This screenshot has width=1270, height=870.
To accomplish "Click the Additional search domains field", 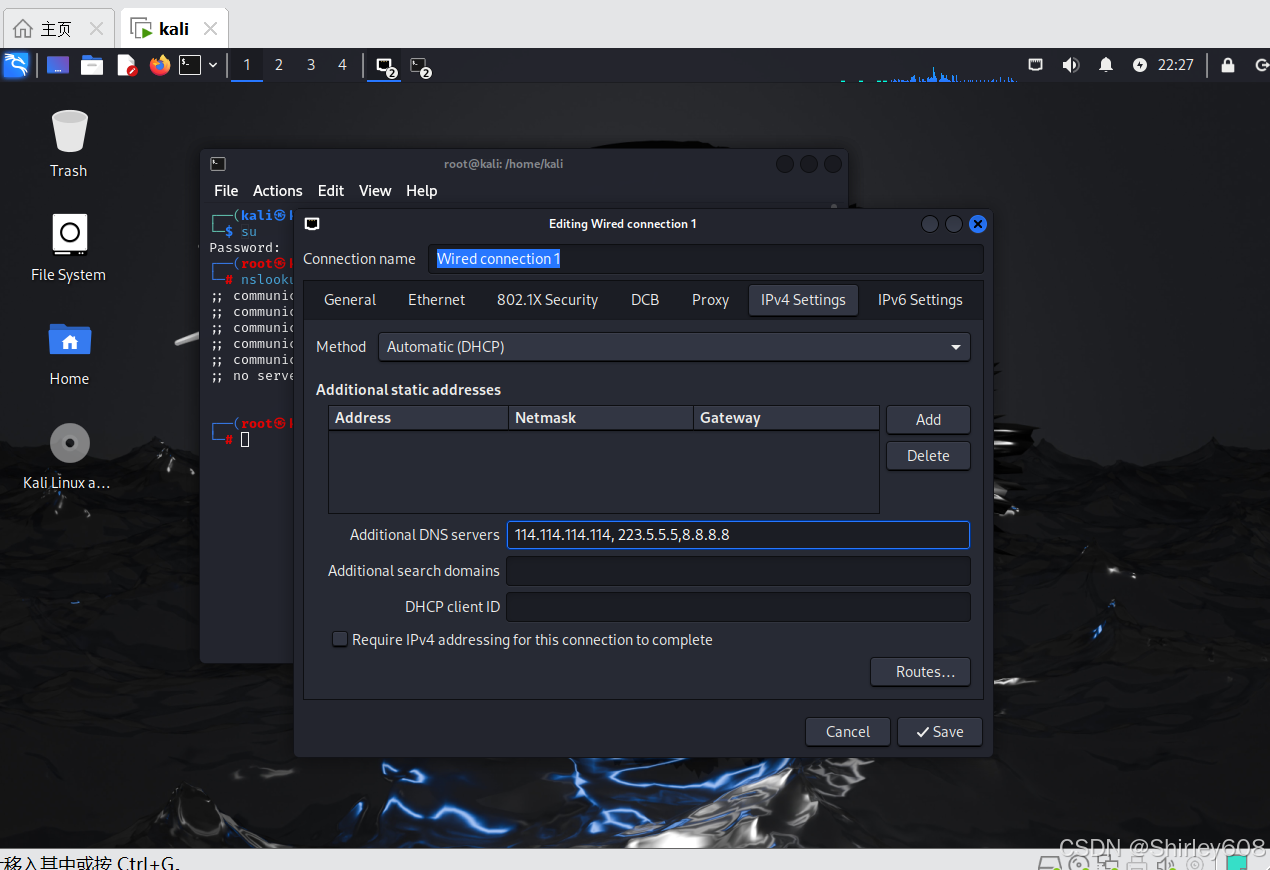I will point(738,571).
